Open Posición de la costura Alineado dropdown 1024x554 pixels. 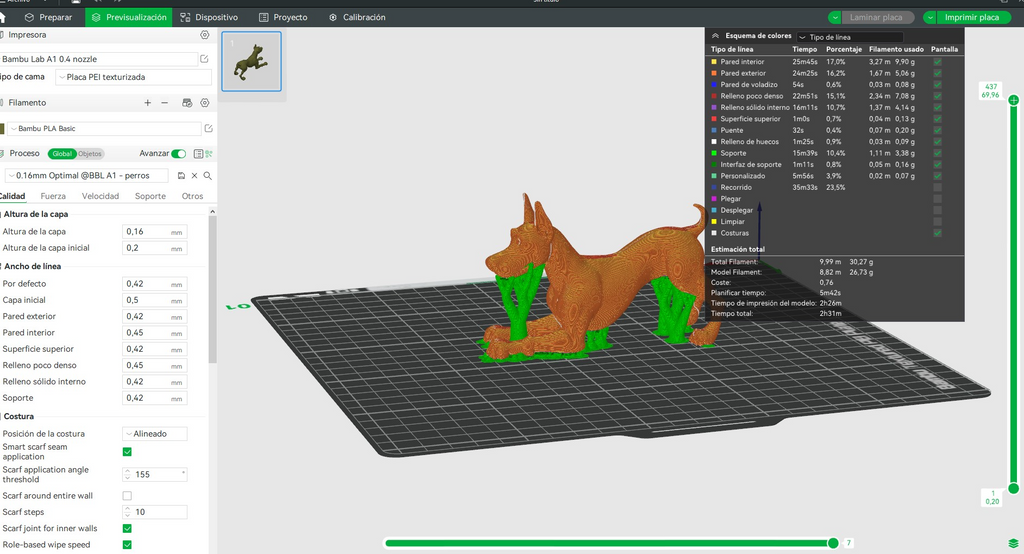(x=155, y=434)
